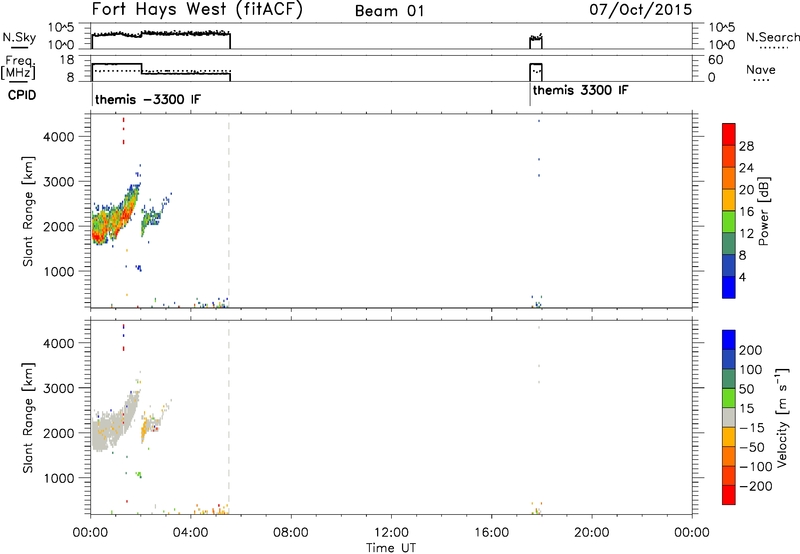The image size is (800, 554).
Task: Click the 'N.Search' legend label
Action: coord(772,37)
